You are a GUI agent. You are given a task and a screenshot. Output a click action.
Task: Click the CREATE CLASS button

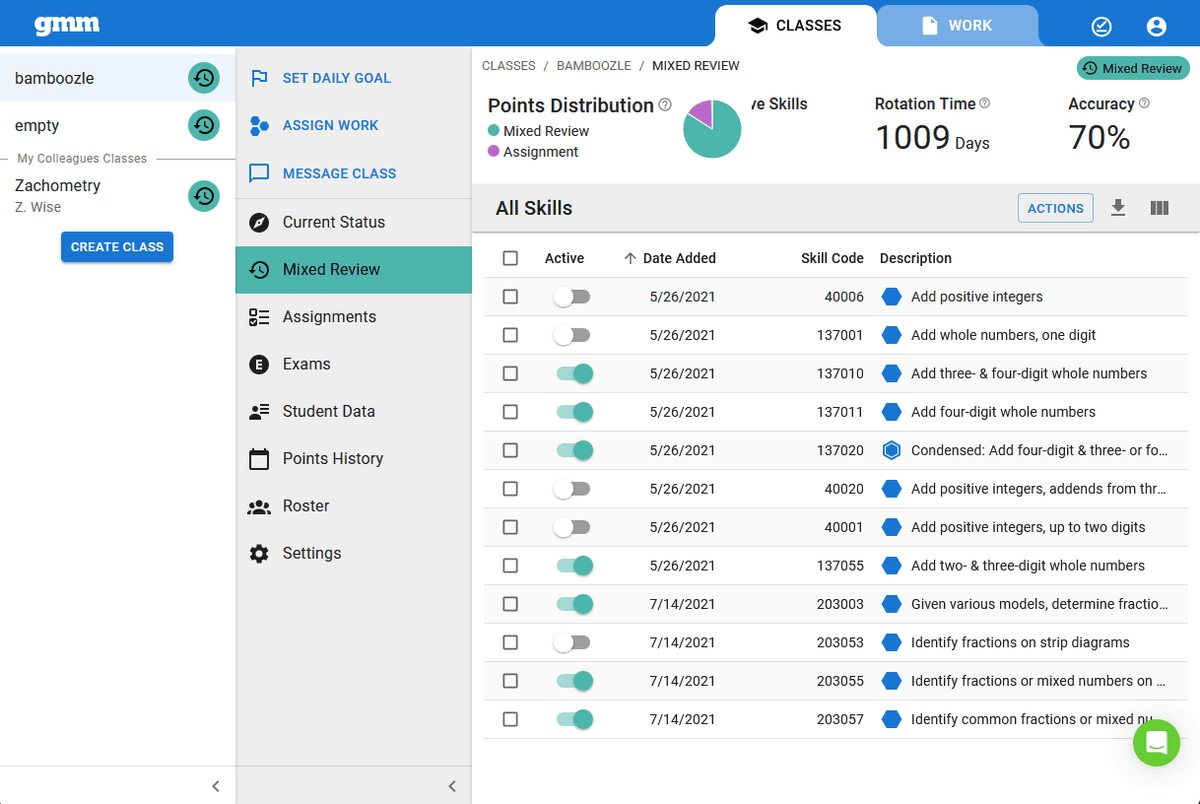pyautogui.click(x=117, y=246)
